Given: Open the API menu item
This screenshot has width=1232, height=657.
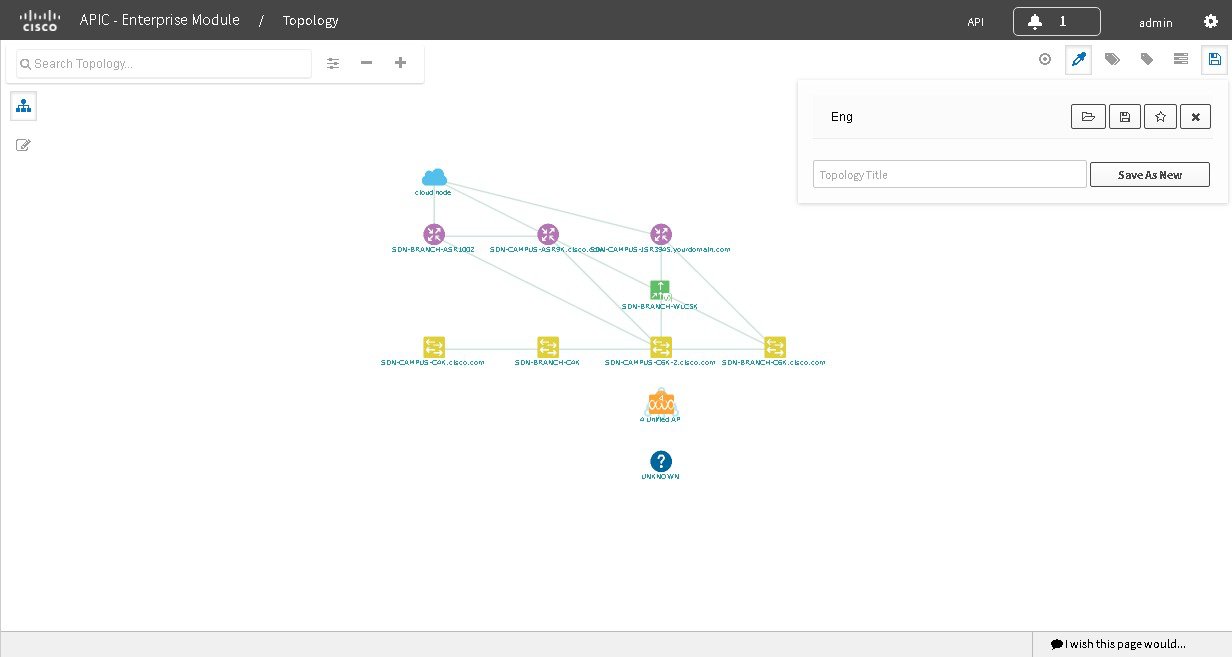Looking at the screenshot, I should coord(975,21).
